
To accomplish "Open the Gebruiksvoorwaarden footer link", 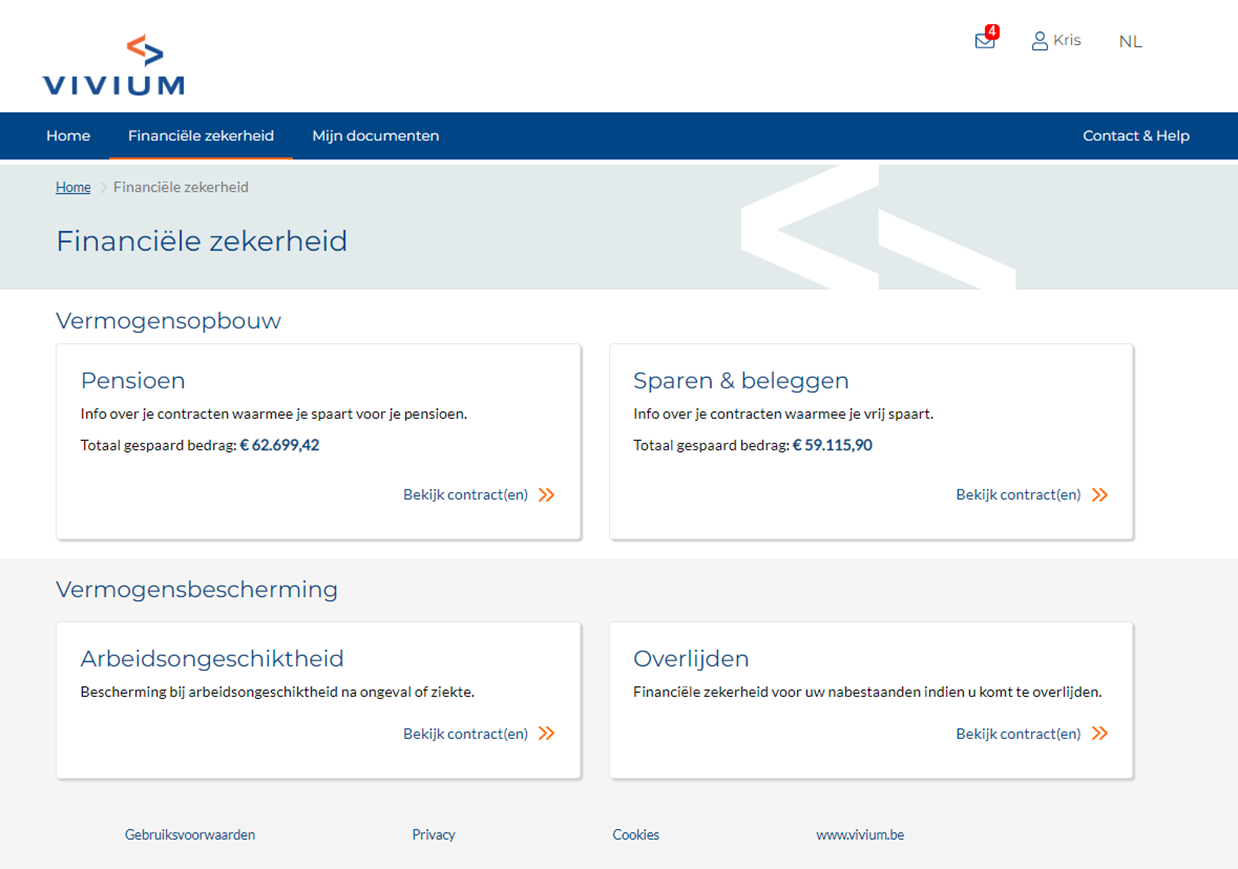I will coord(190,835).
